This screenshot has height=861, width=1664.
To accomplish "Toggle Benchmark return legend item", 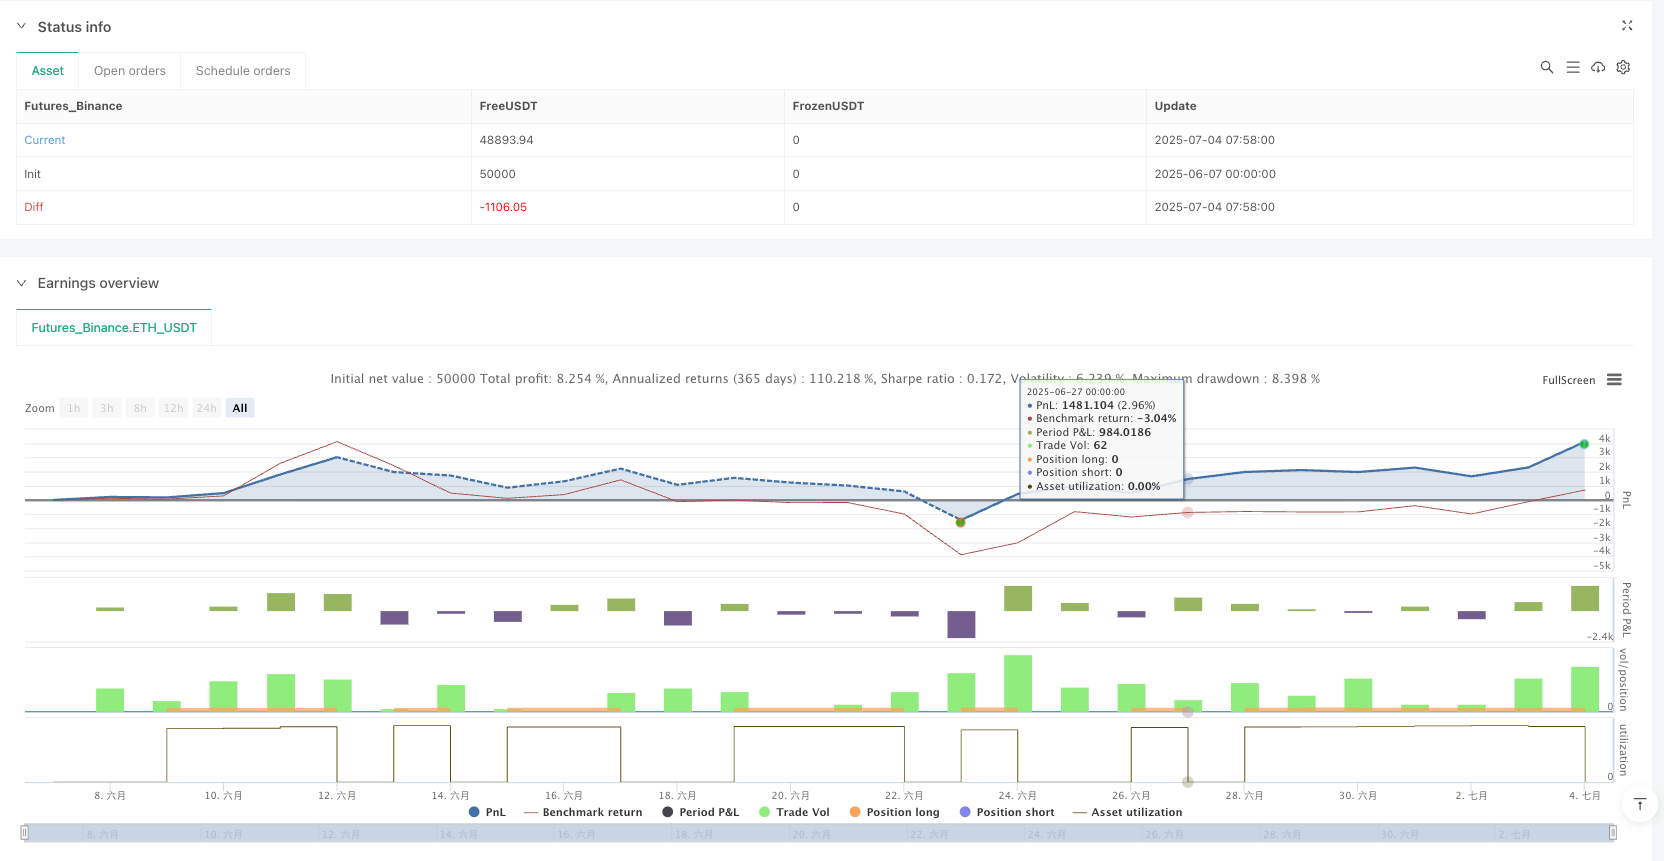I will [583, 812].
